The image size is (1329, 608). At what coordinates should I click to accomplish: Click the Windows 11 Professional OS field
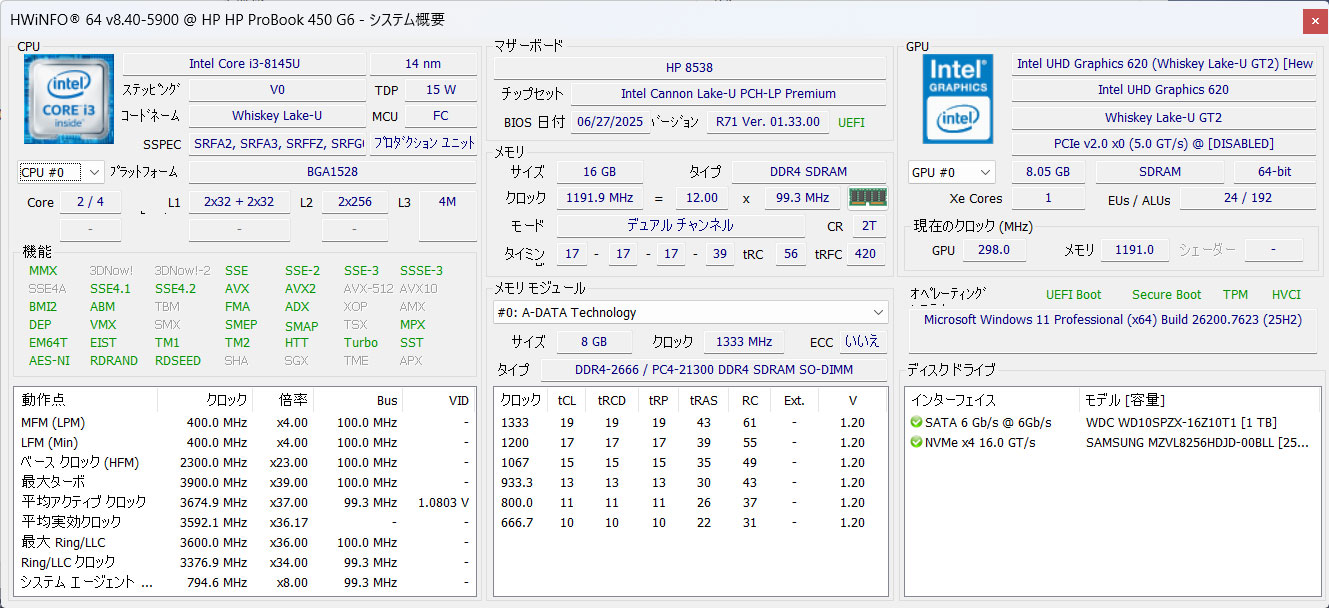[1112, 320]
